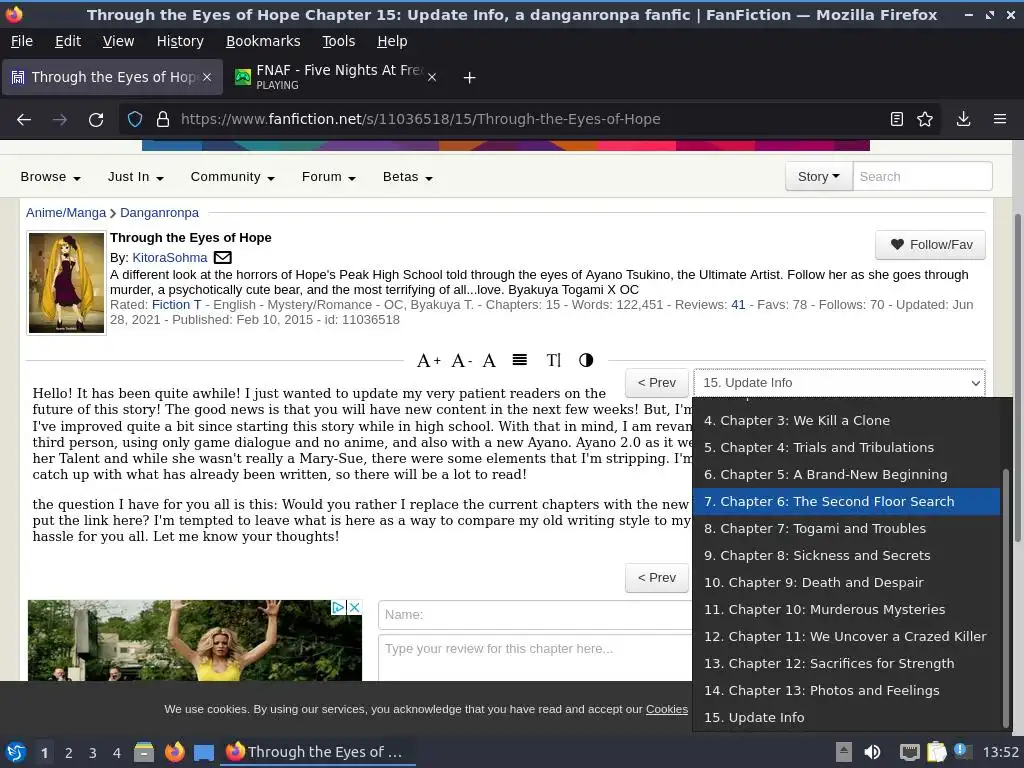1024x768 pixels.
Task: Open the Anime/Manga breadcrumb link
Action: click(x=66, y=213)
